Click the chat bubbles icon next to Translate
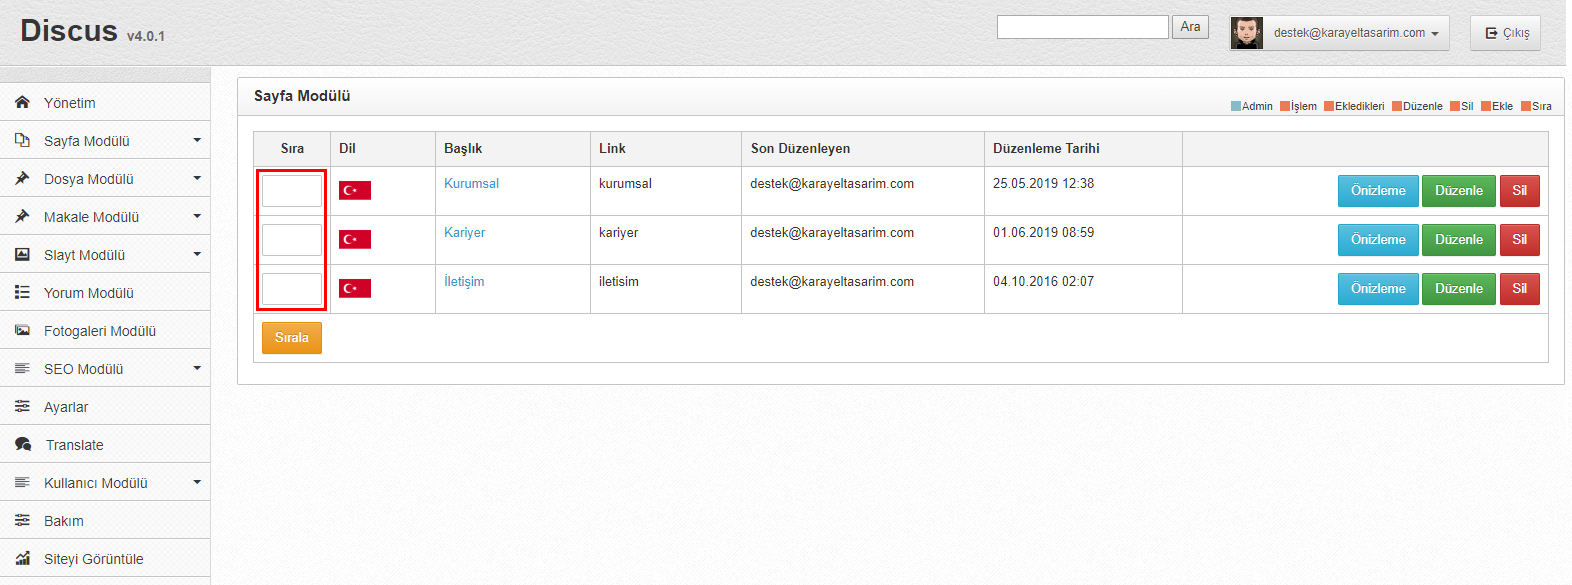Image resolution: width=1572 pixels, height=585 pixels. point(23,444)
